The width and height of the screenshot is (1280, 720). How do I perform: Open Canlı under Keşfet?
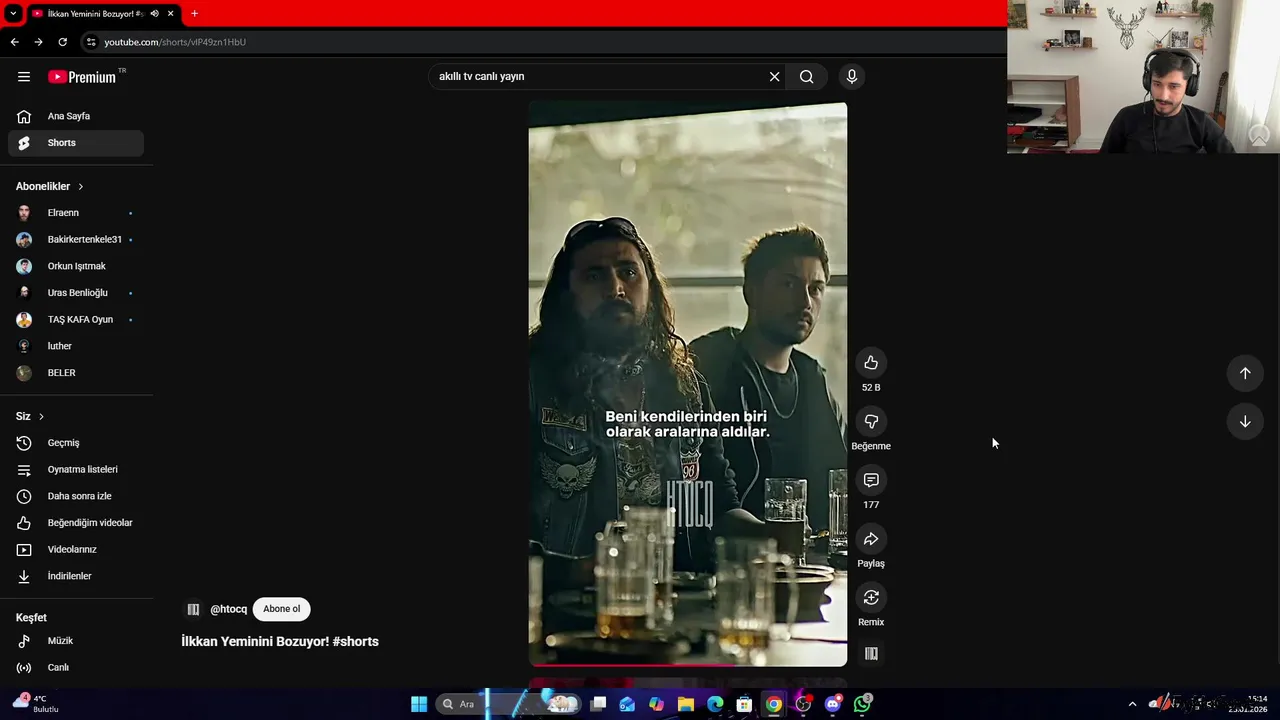tap(76, 668)
